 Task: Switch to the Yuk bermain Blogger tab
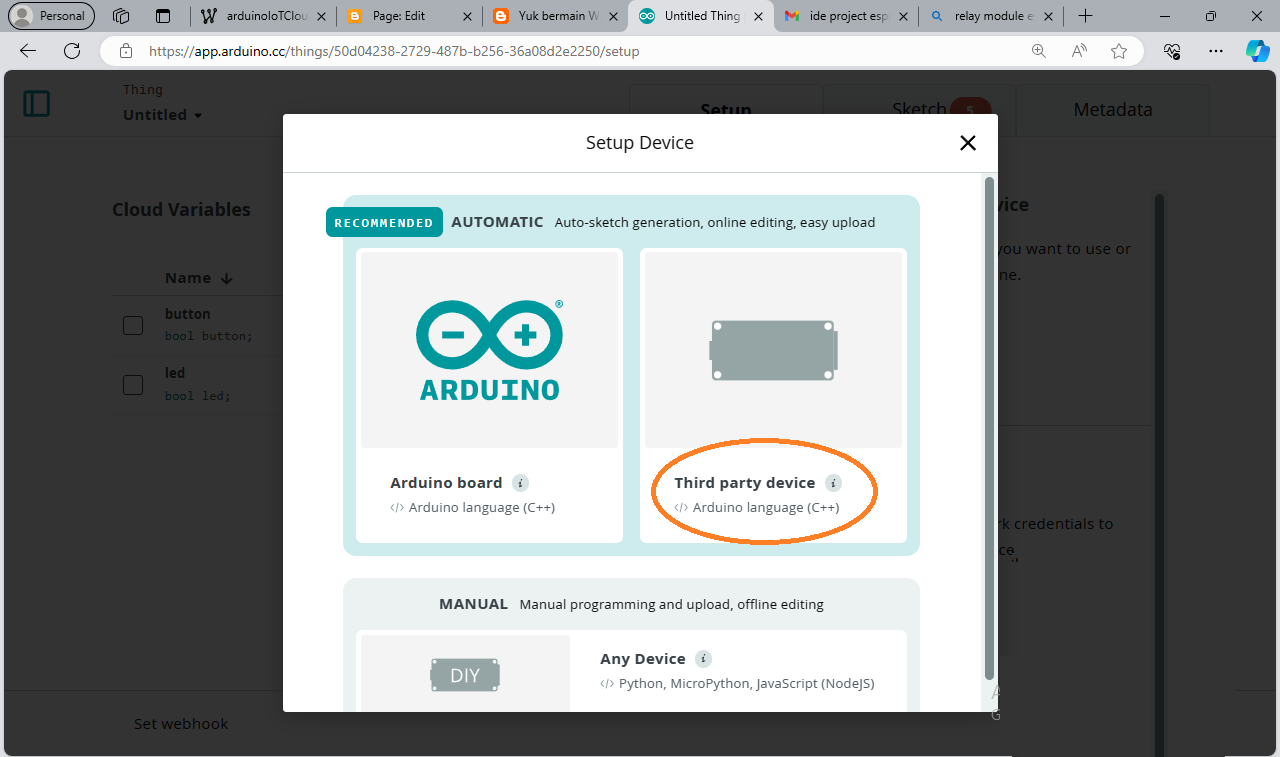click(x=556, y=16)
